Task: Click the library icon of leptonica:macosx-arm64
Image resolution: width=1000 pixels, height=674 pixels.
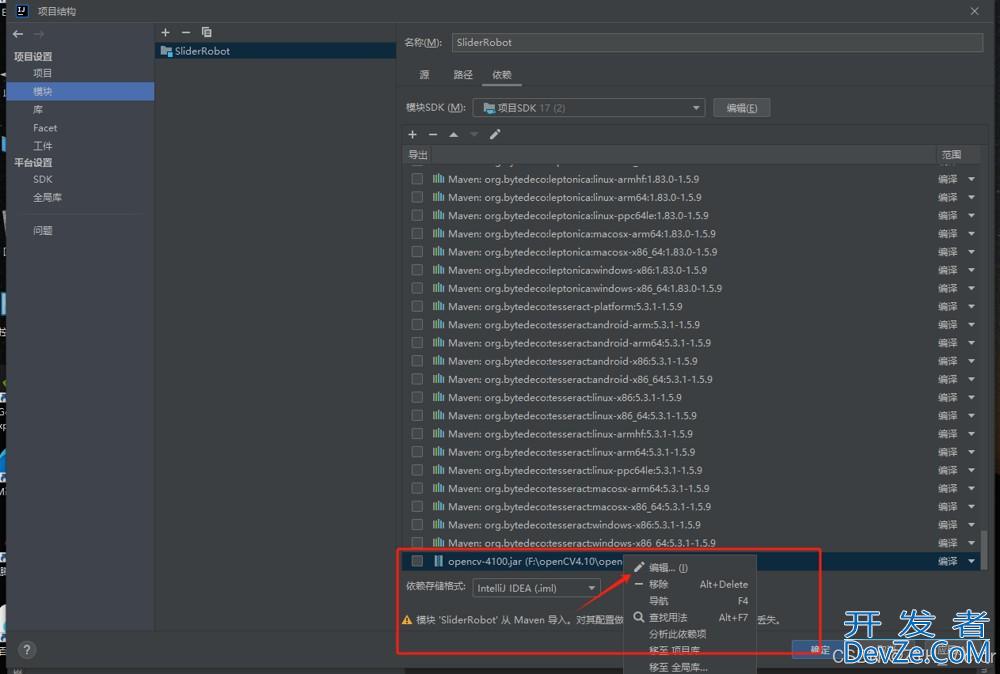Action: 438,233
